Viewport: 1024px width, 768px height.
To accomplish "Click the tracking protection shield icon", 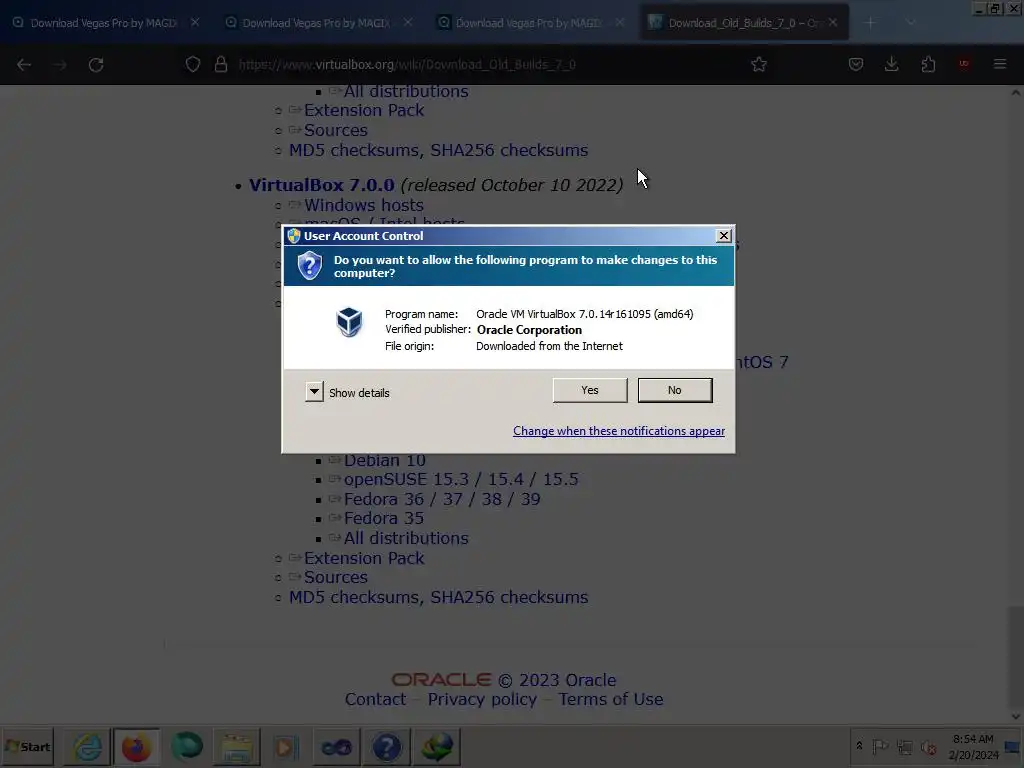I will [x=193, y=64].
